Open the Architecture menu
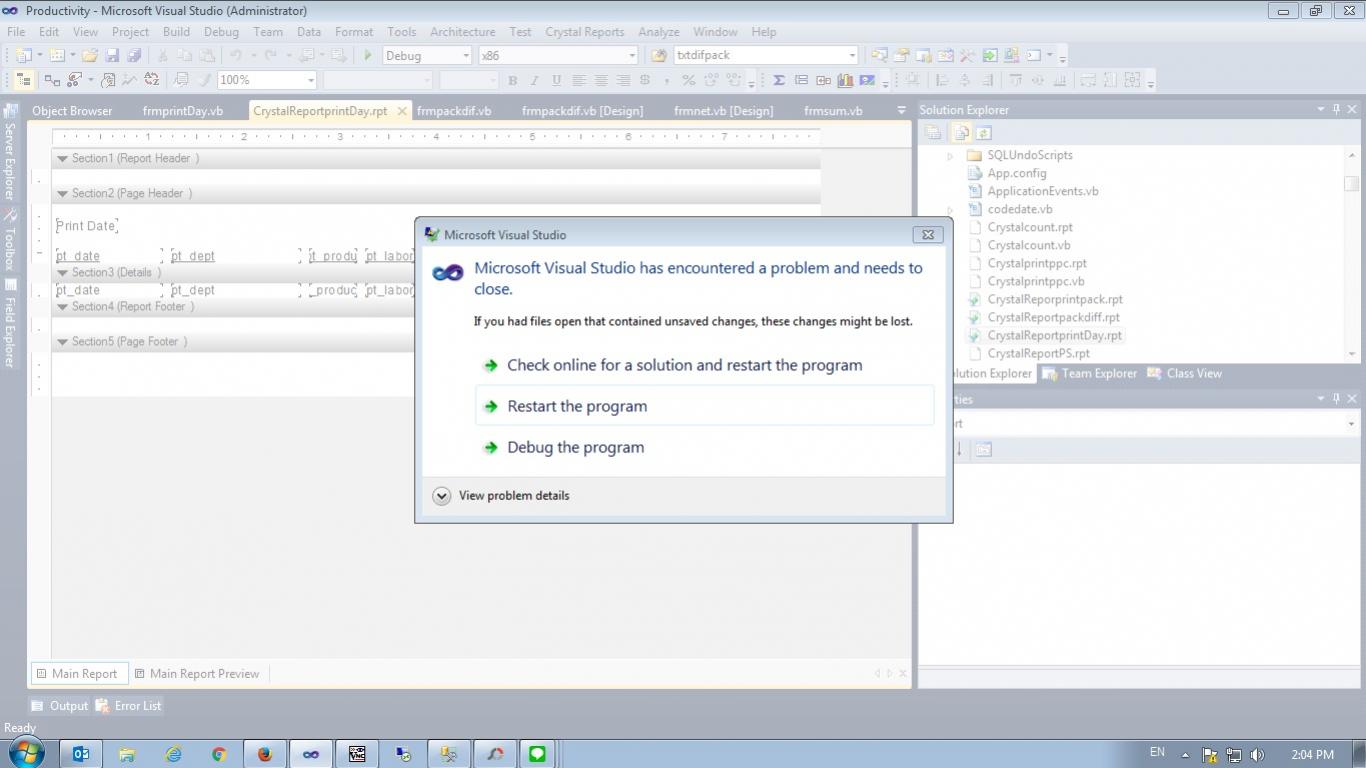This screenshot has height=768, width=1366. click(x=462, y=32)
